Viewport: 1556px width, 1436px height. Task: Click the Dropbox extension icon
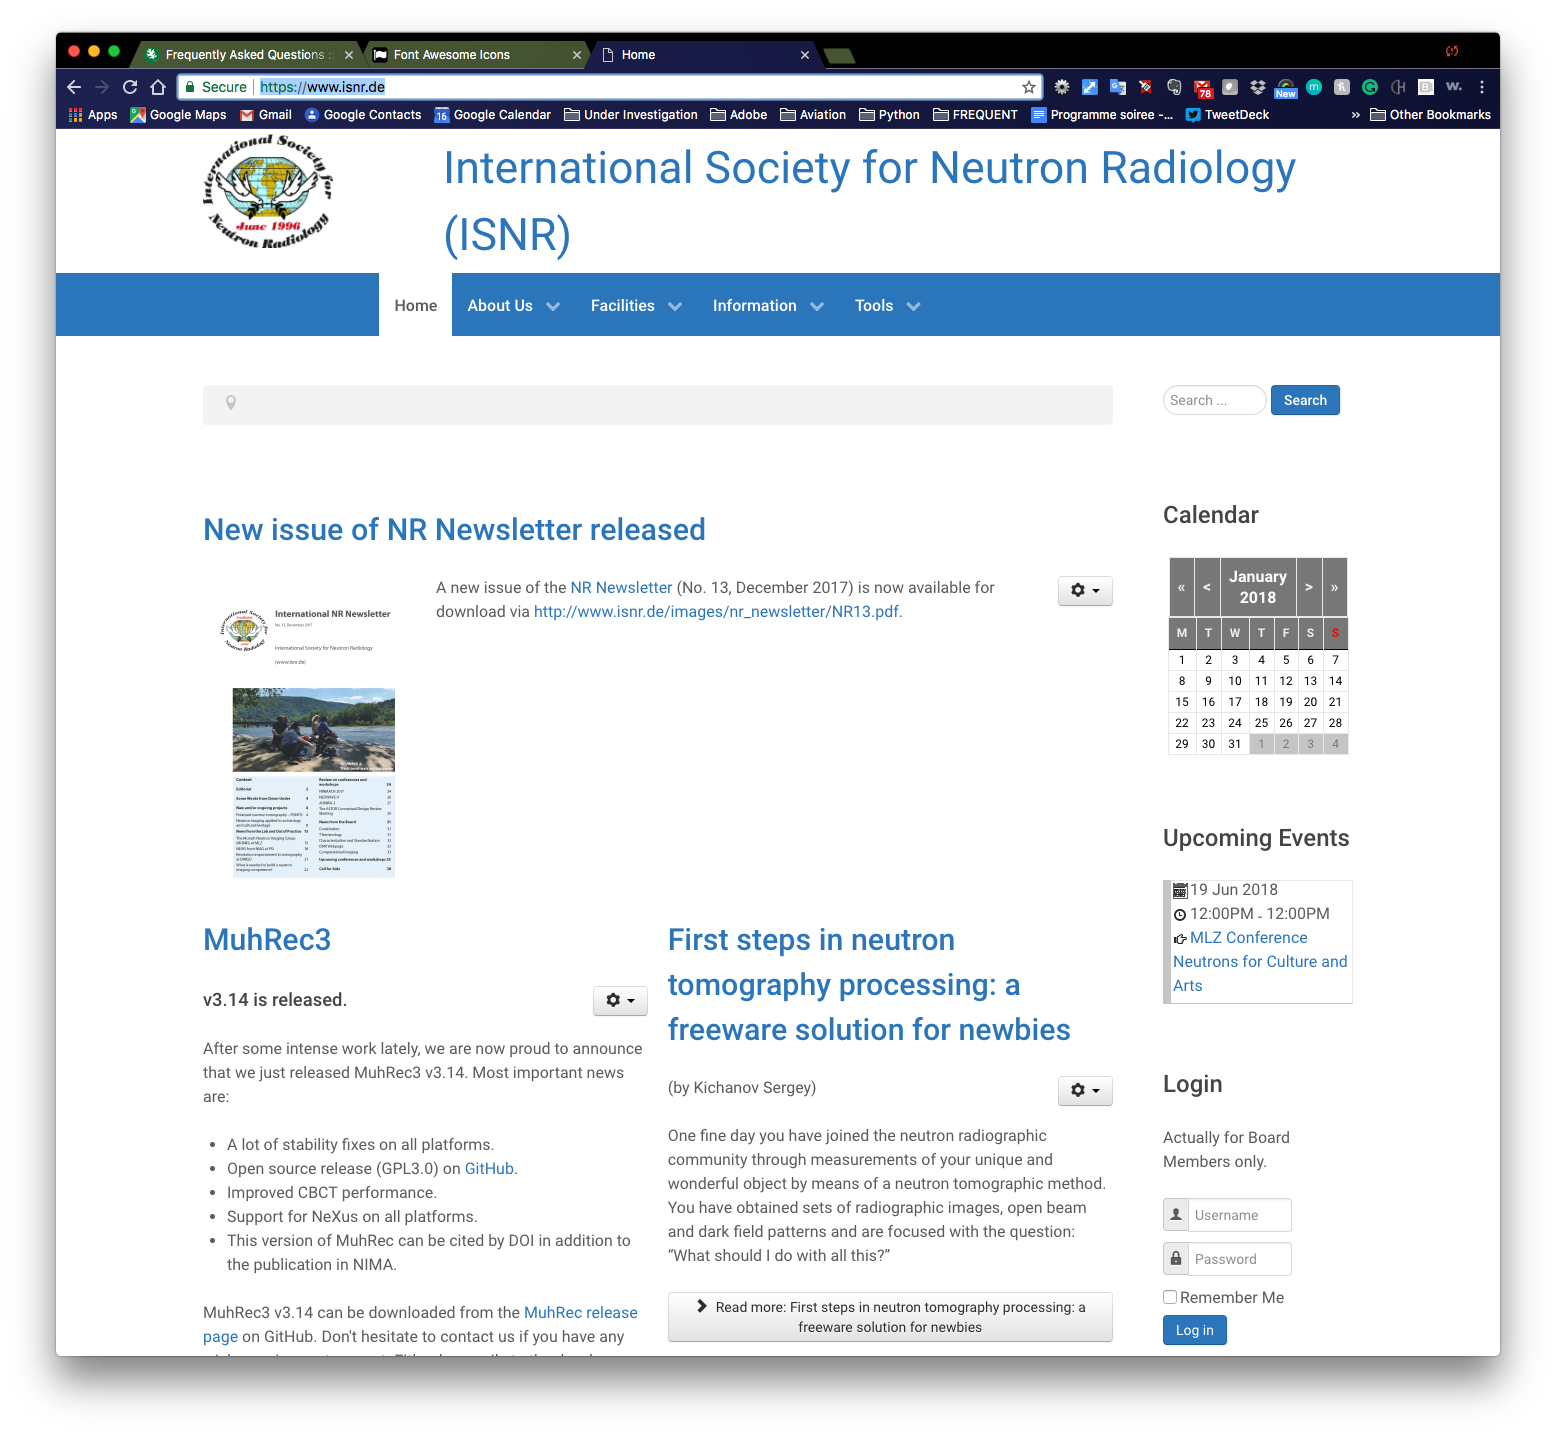pyautogui.click(x=1258, y=87)
